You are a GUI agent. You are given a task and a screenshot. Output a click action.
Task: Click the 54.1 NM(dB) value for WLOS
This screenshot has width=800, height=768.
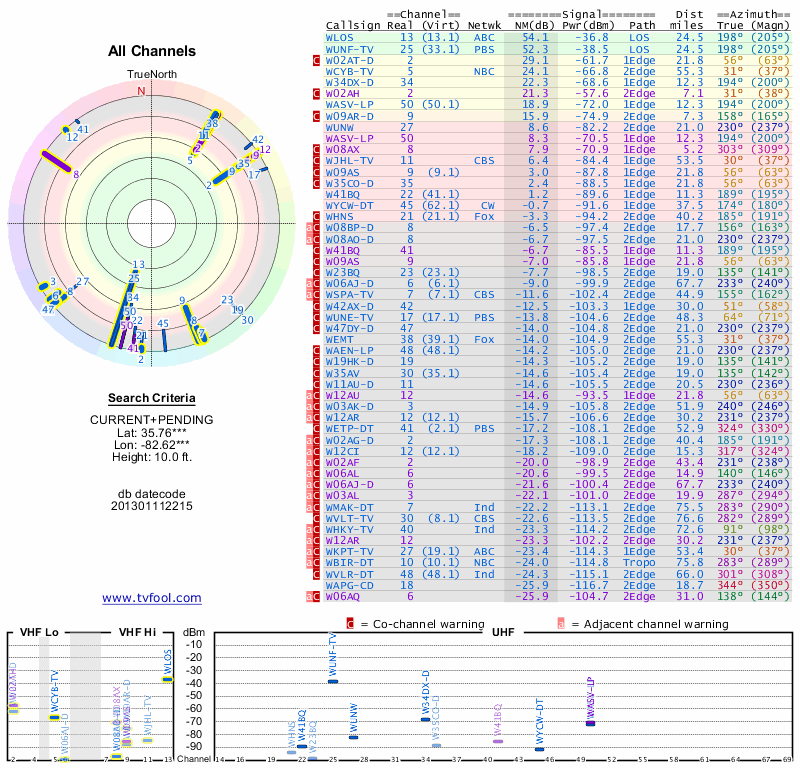pyautogui.click(x=535, y=38)
